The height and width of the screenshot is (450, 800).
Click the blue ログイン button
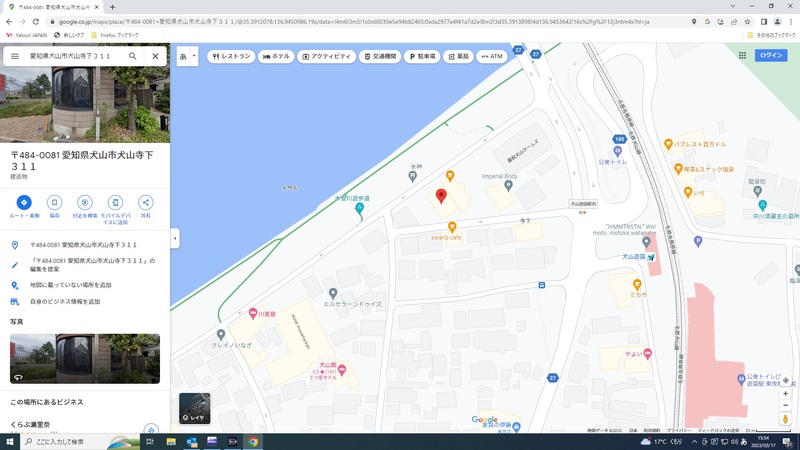(771, 56)
